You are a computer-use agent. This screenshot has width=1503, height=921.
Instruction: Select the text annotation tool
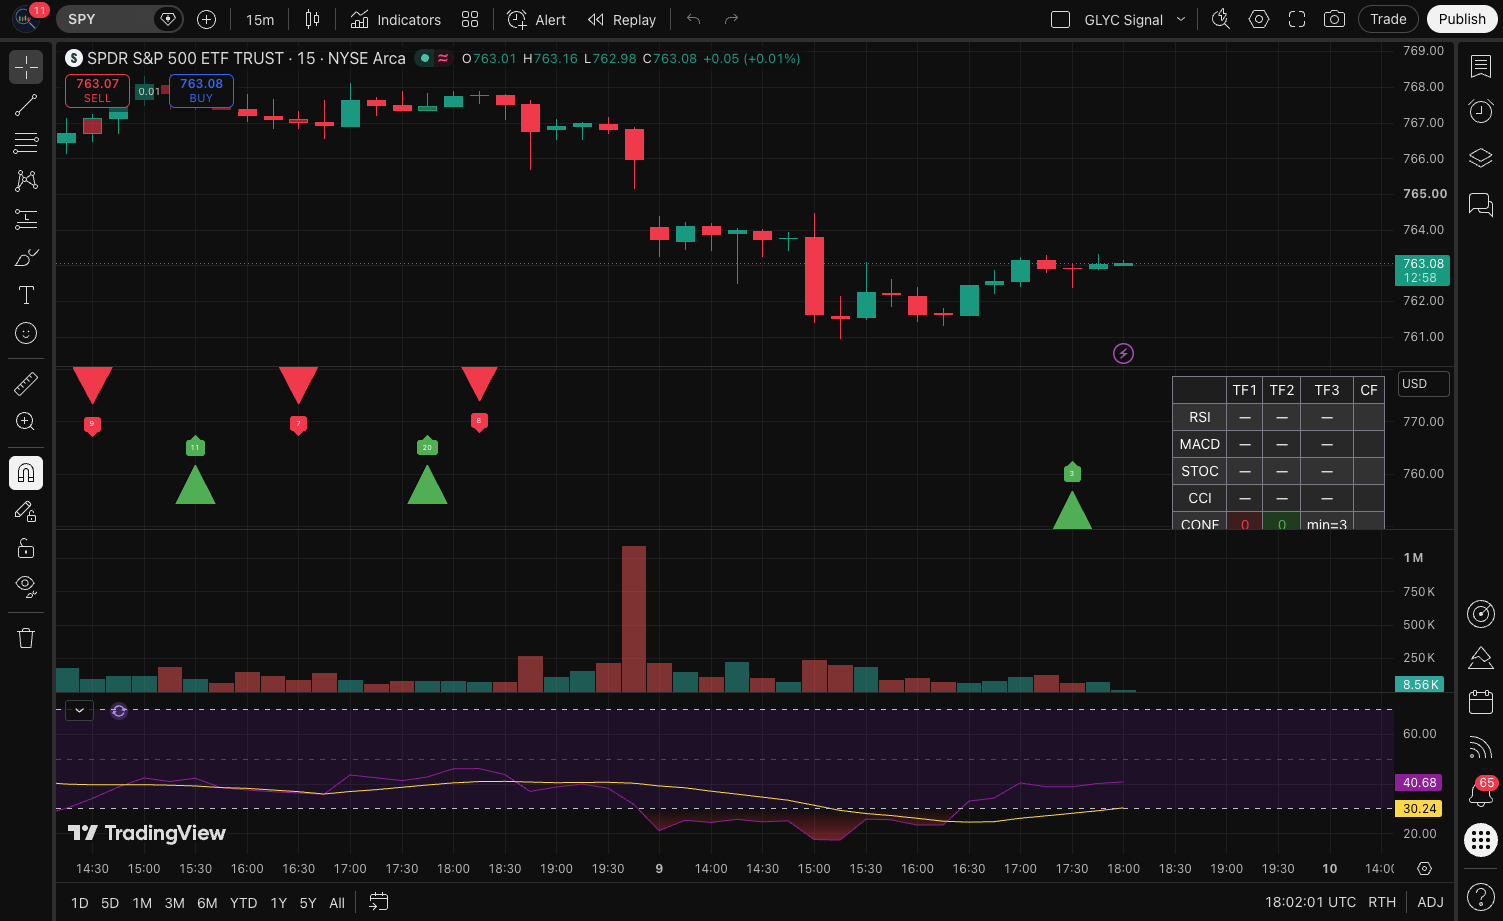tap(26, 295)
